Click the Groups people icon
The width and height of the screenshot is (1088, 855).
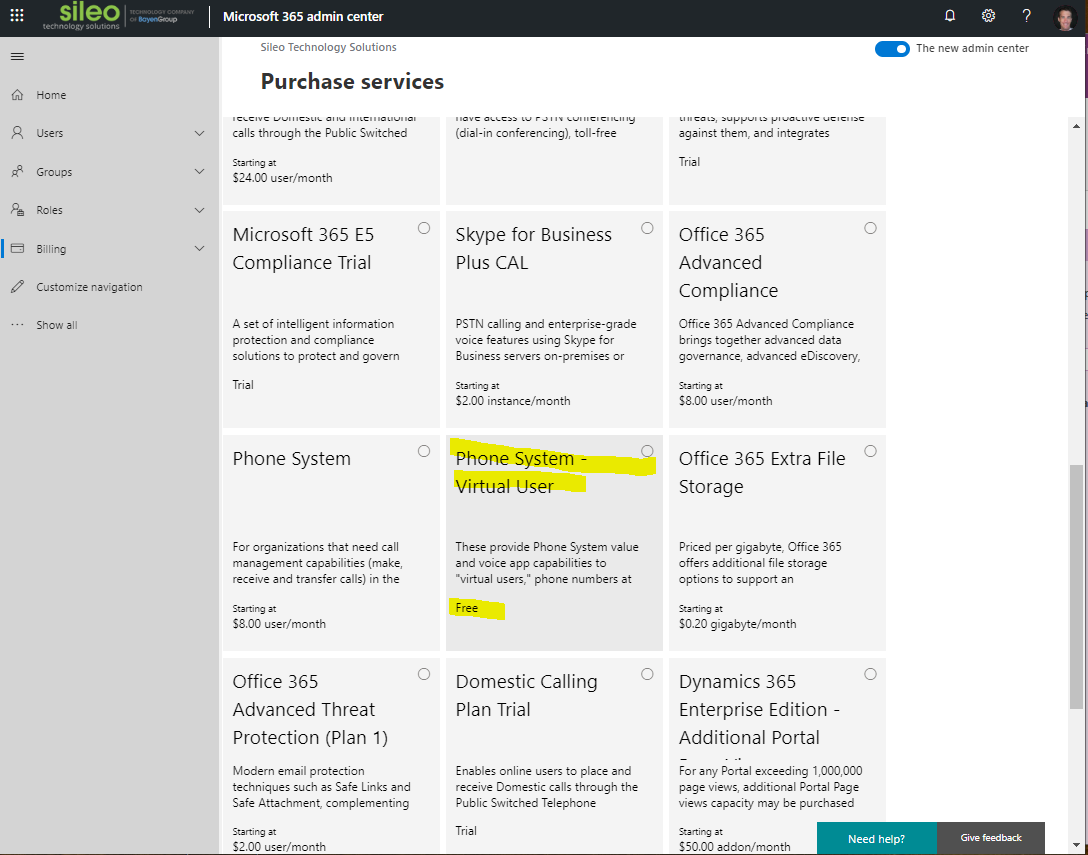(x=17, y=171)
